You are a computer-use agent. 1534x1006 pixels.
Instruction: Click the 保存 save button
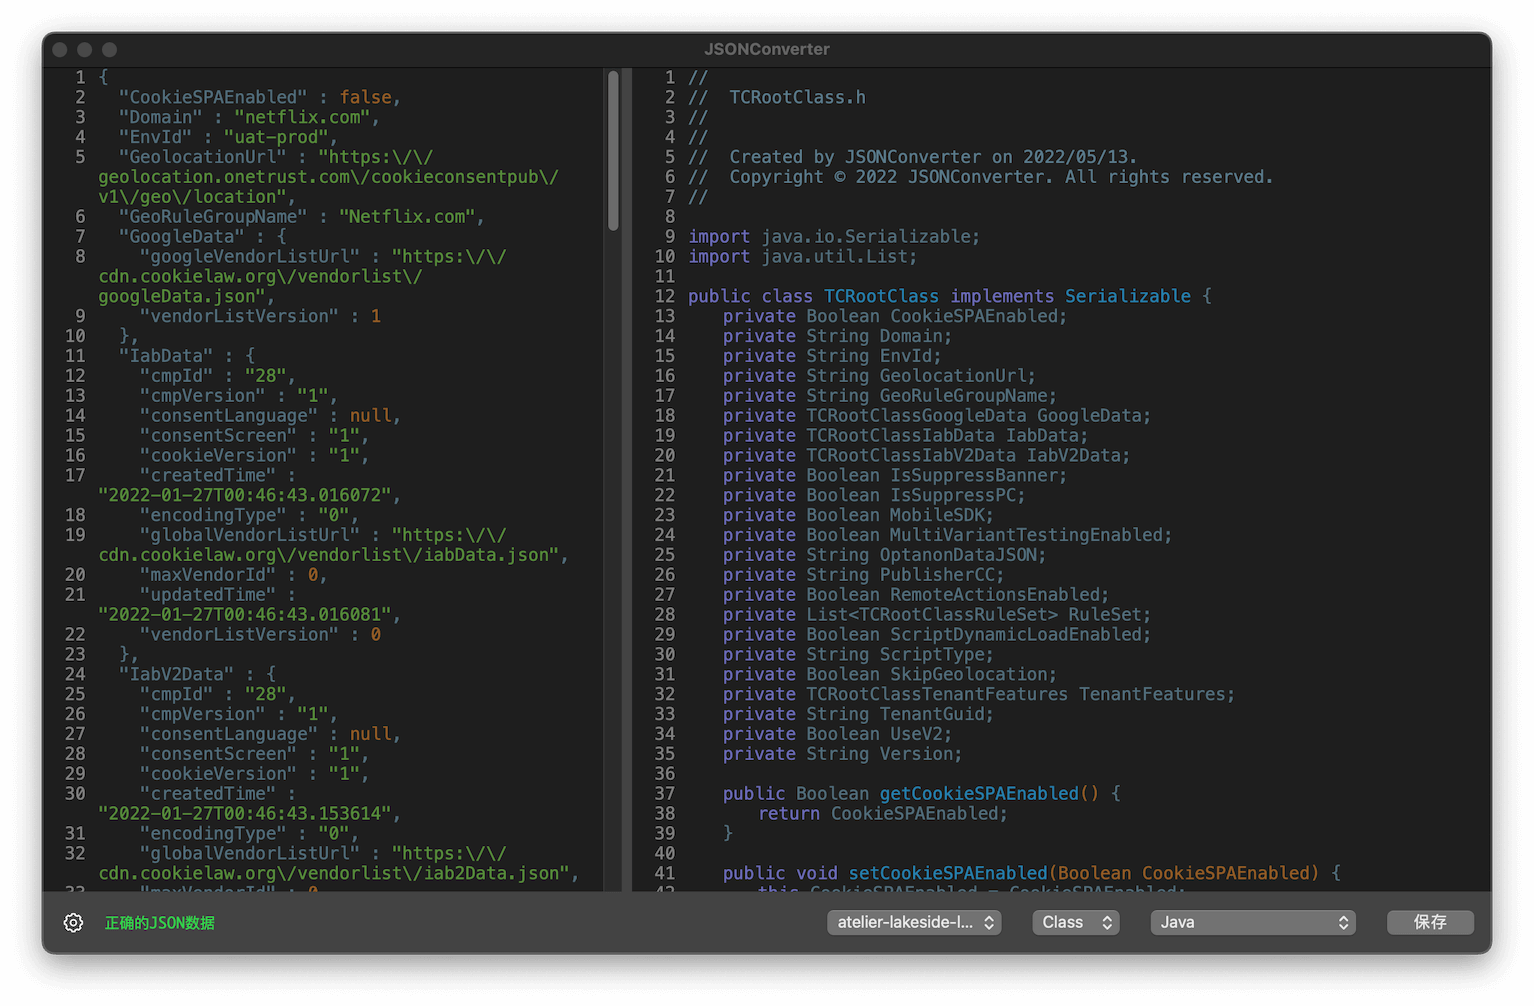1430,922
